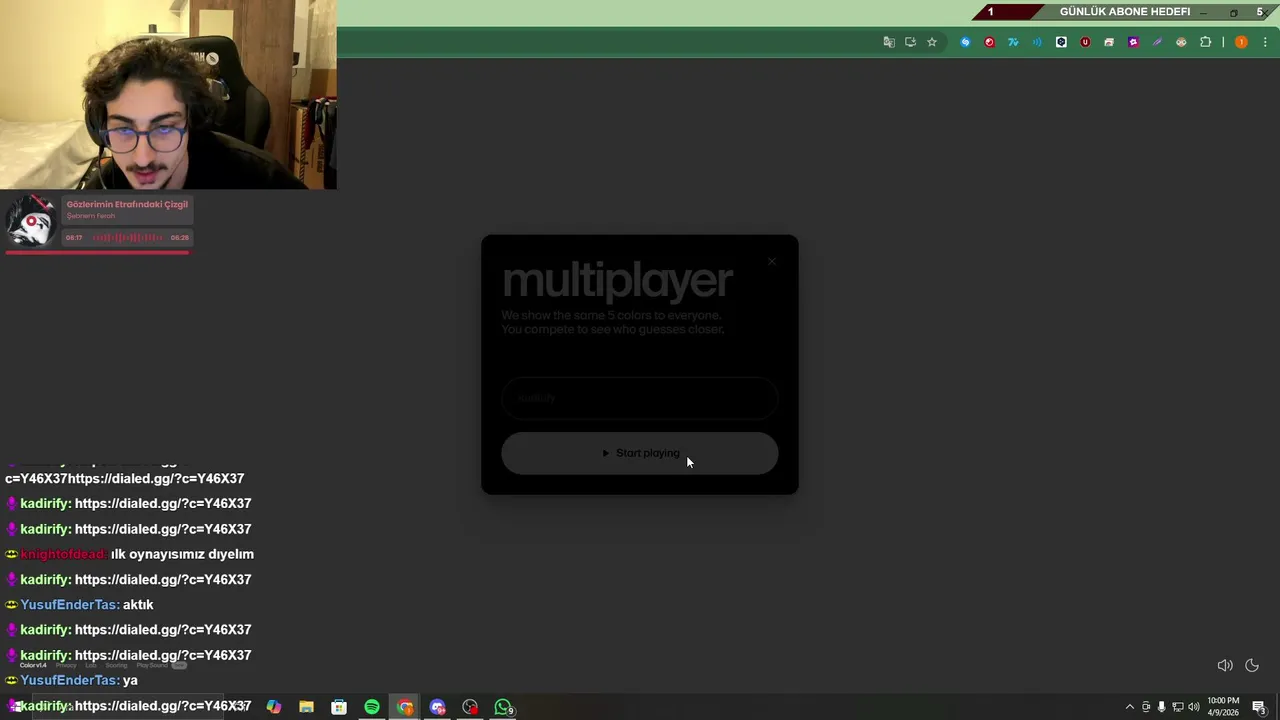Open the Shazam extension
This screenshot has width=1280, height=720.
(x=965, y=42)
